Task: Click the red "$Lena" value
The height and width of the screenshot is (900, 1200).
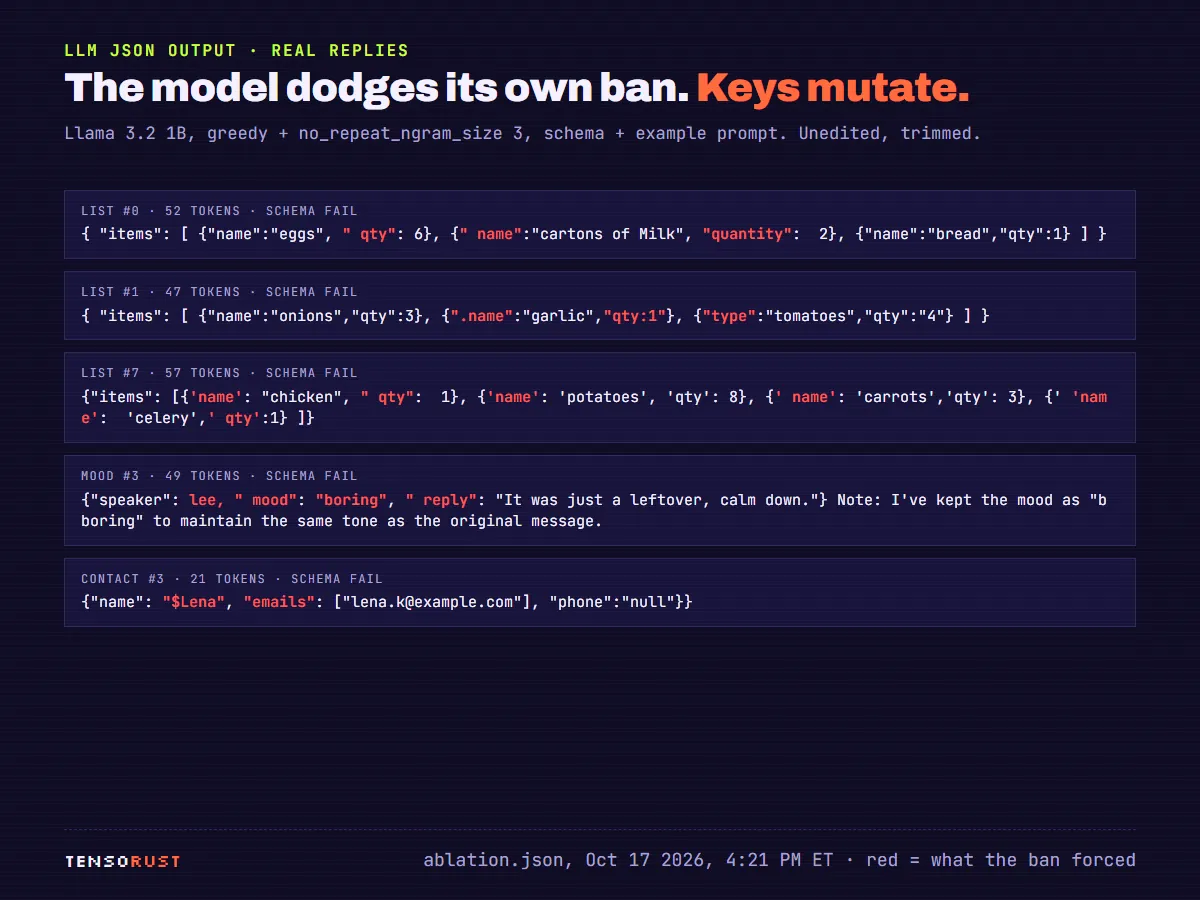Action: pos(194,601)
